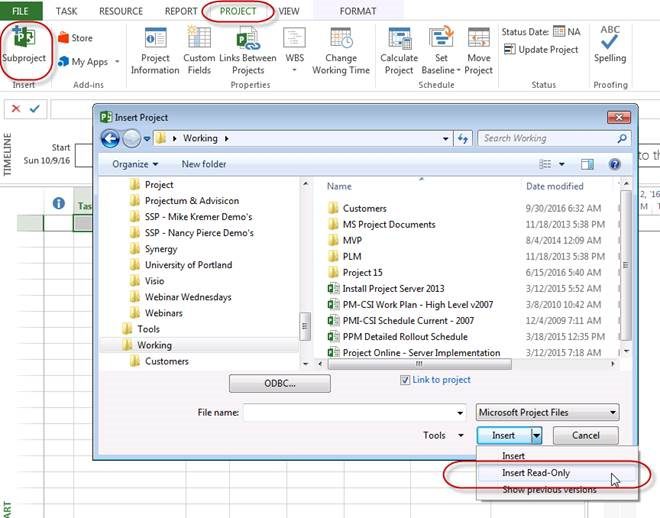
Task: Click Update Project in Status group
Action: (x=541, y=50)
